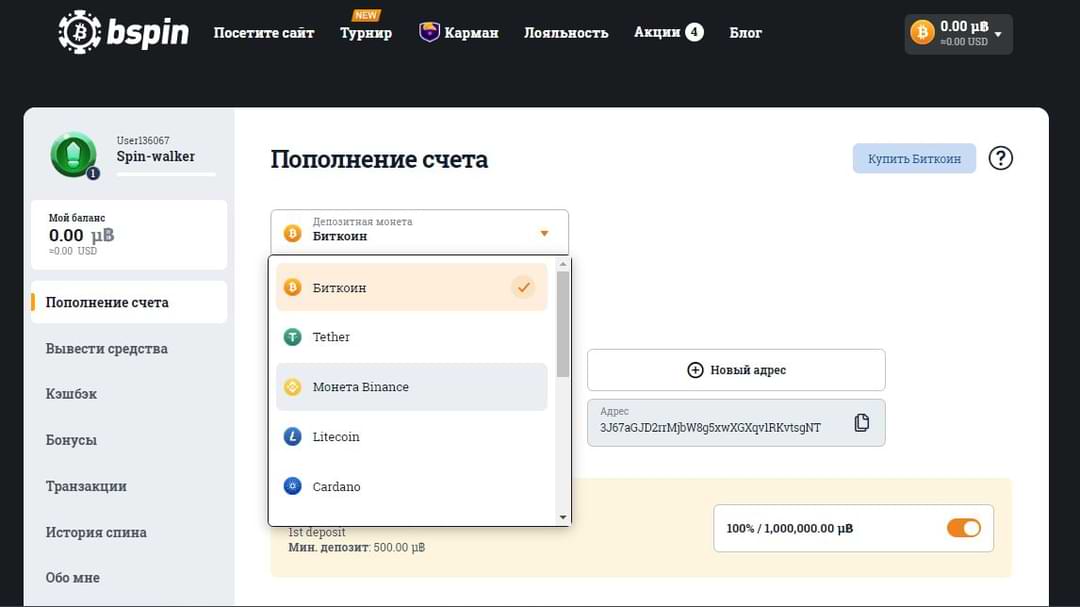Screen dimensions: 1080x607
Task: Click the bspin logo
Action: 123,32
